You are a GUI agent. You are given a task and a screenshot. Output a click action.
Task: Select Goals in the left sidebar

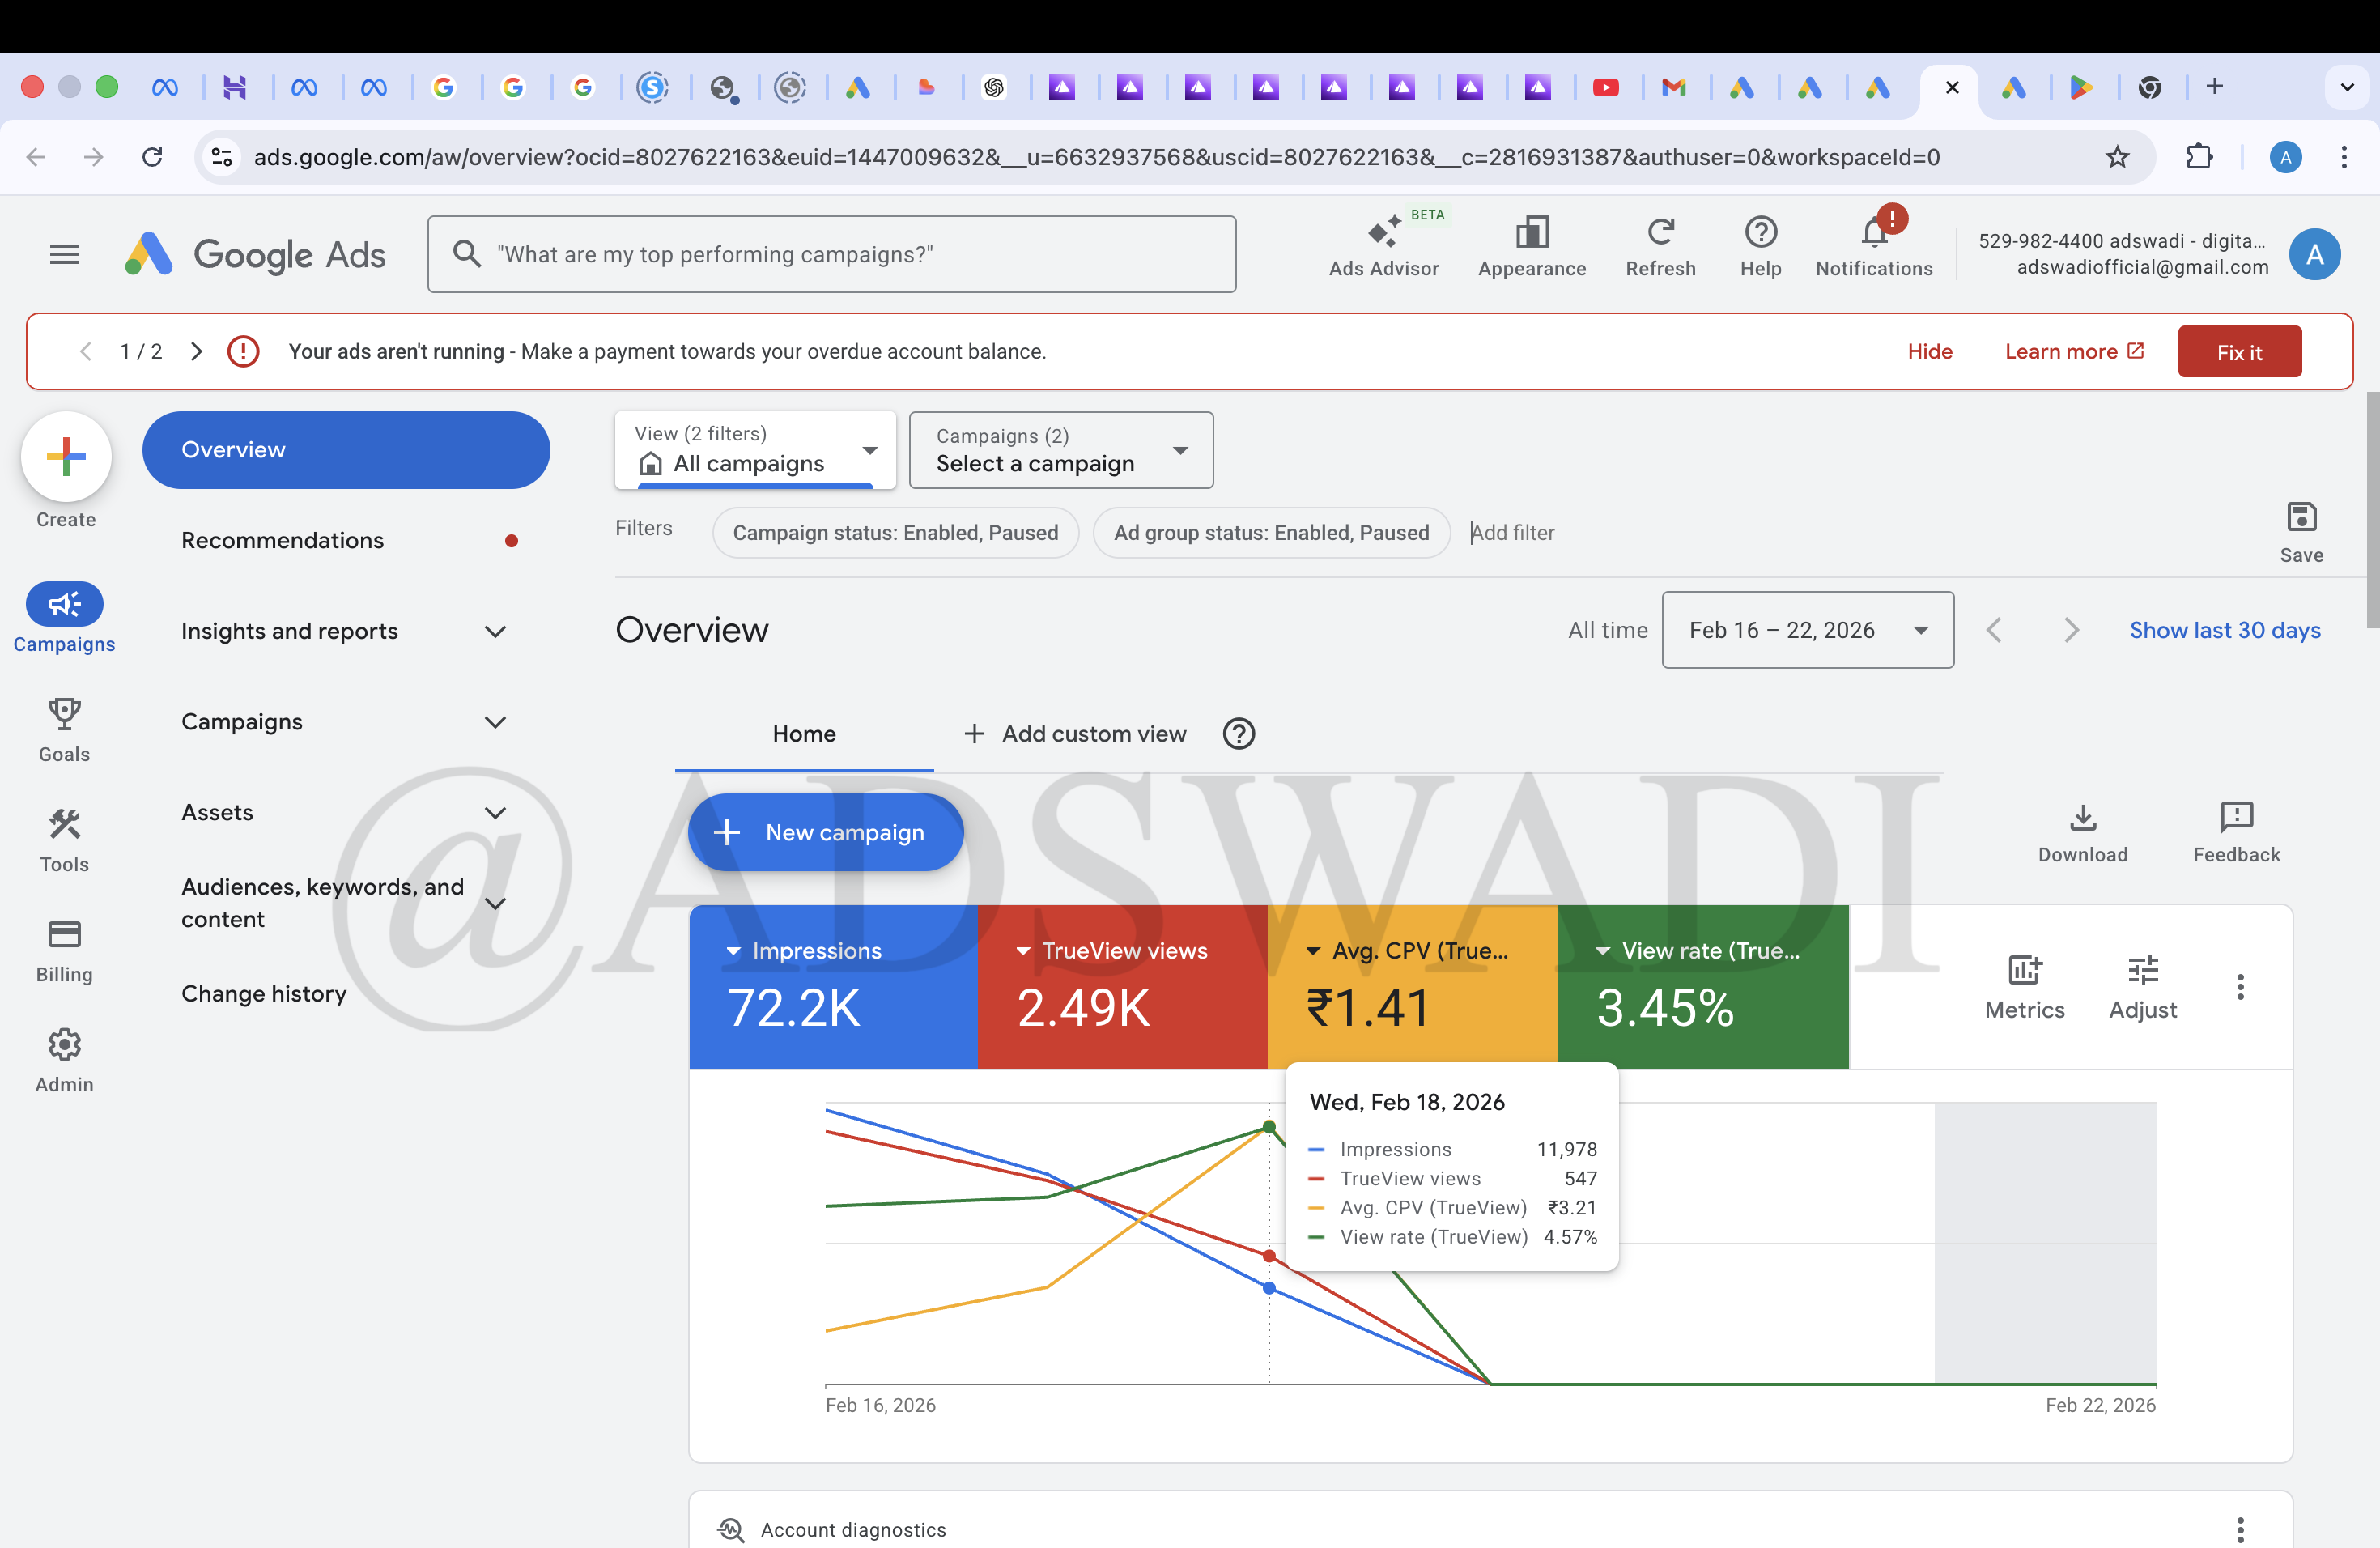pyautogui.click(x=63, y=730)
